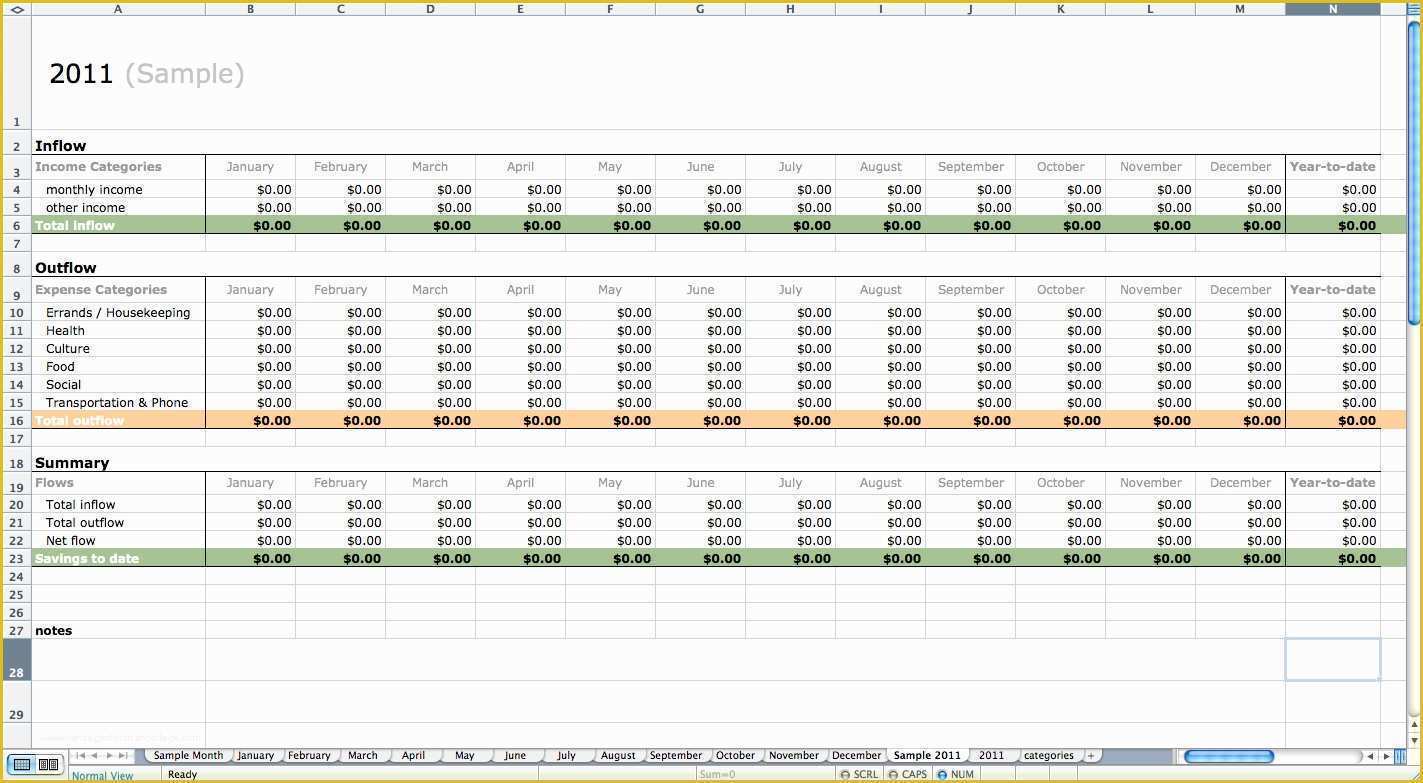Click the horizontal scrollbar thumb

coord(1228,756)
